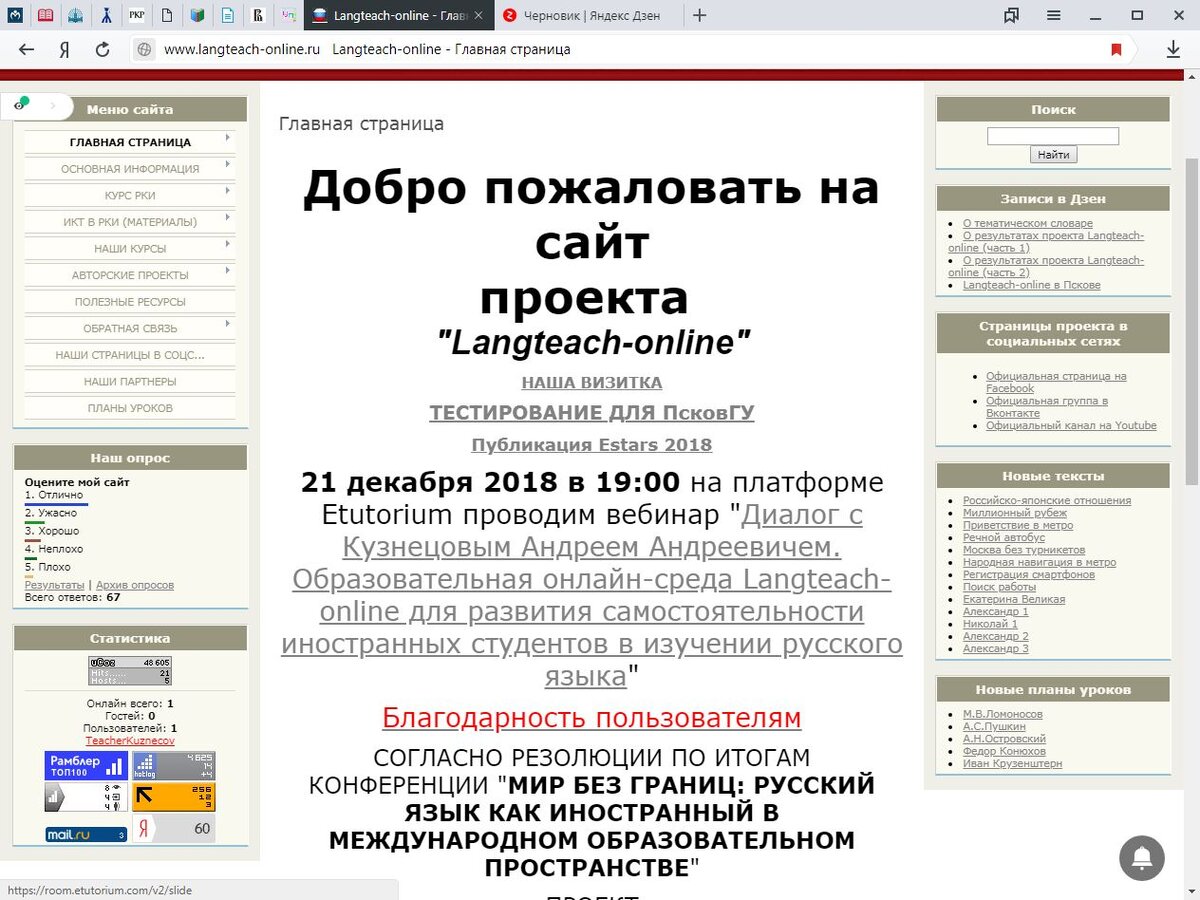Open НАШИ ПАРТНЕРЫ menu item
This screenshot has width=1200, height=900.
130,382
